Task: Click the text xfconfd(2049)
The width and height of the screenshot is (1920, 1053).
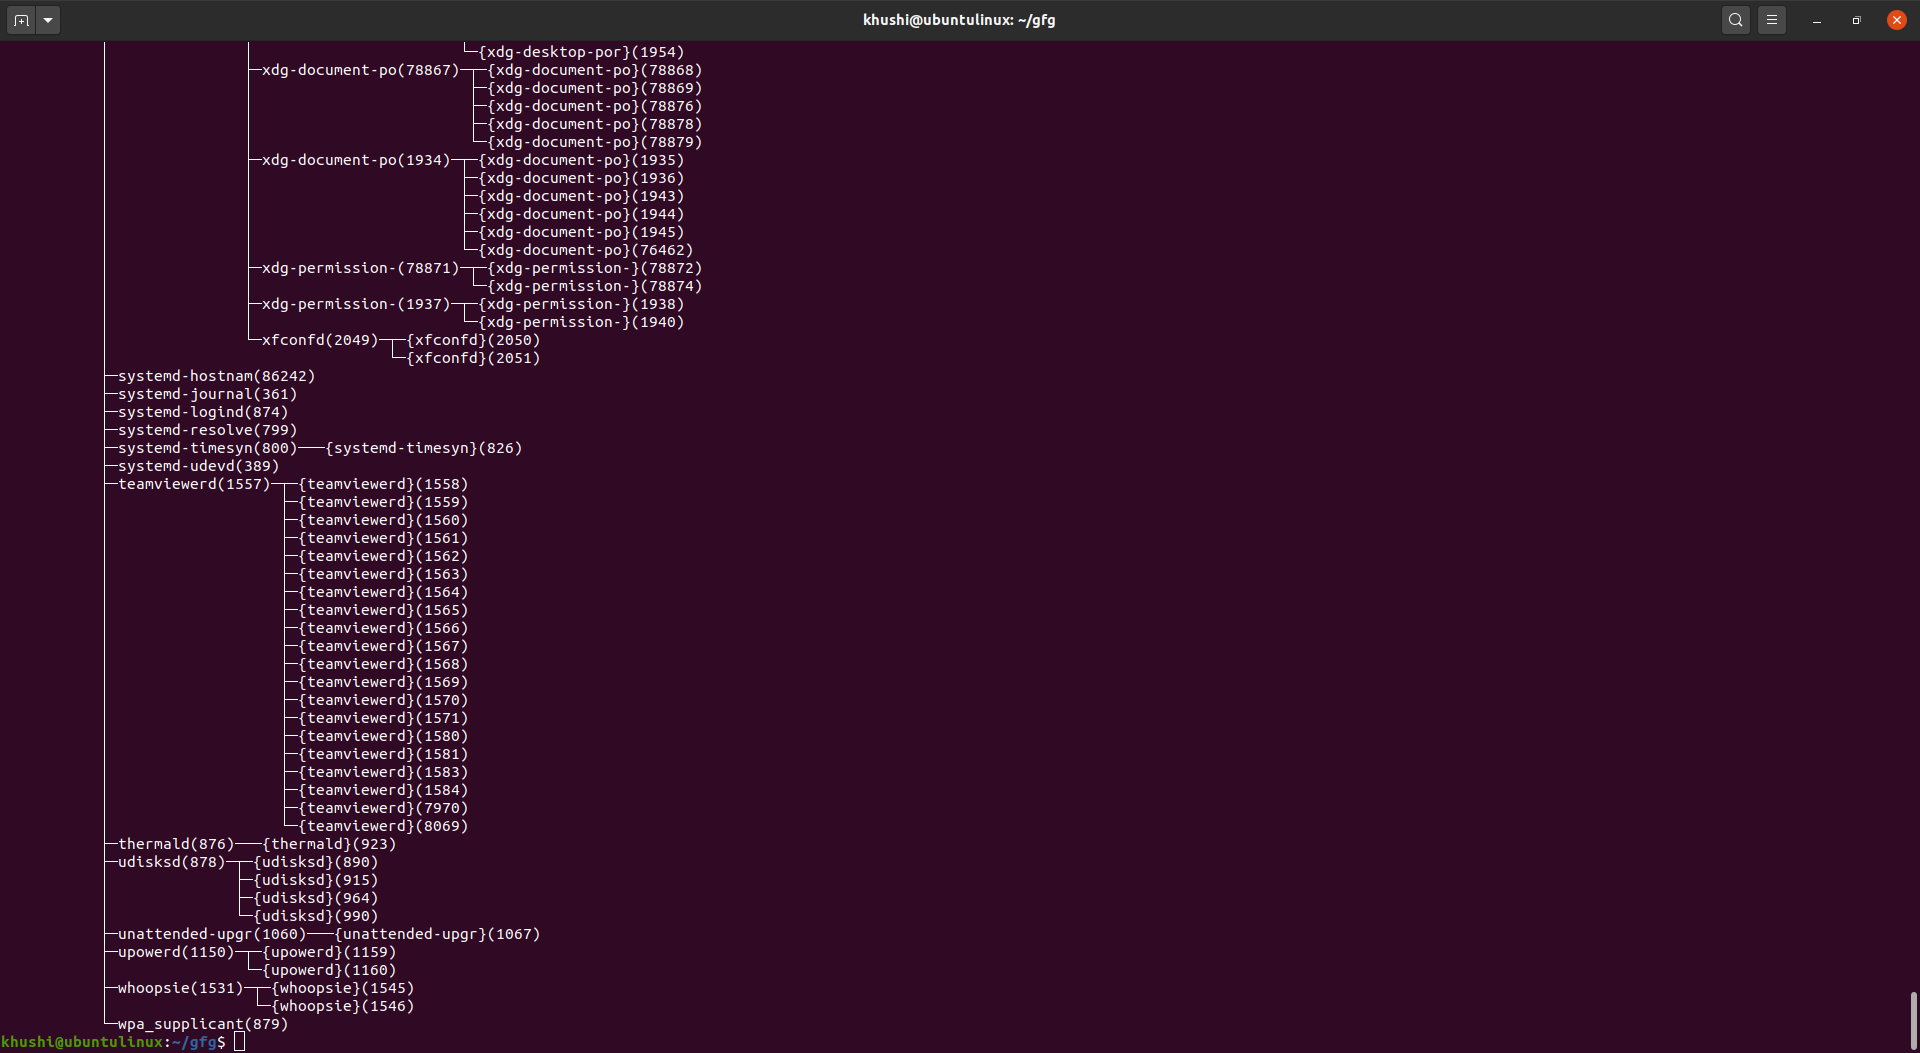Action: tap(320, 340)
